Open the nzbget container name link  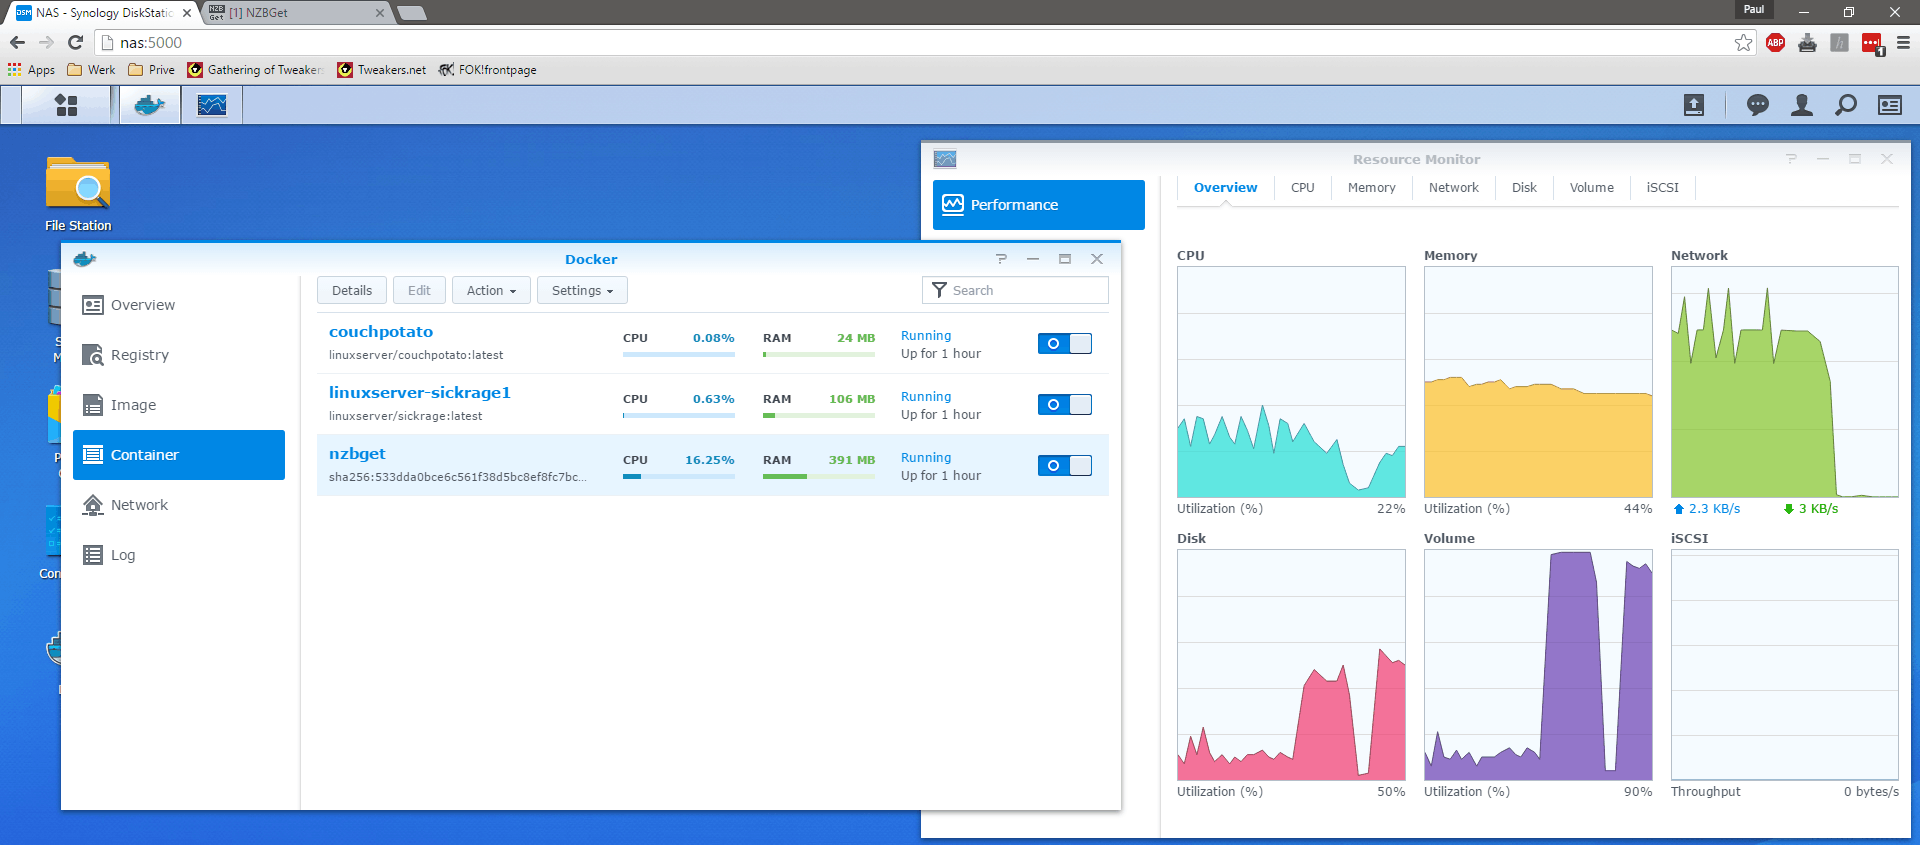[x=357, y=454]
